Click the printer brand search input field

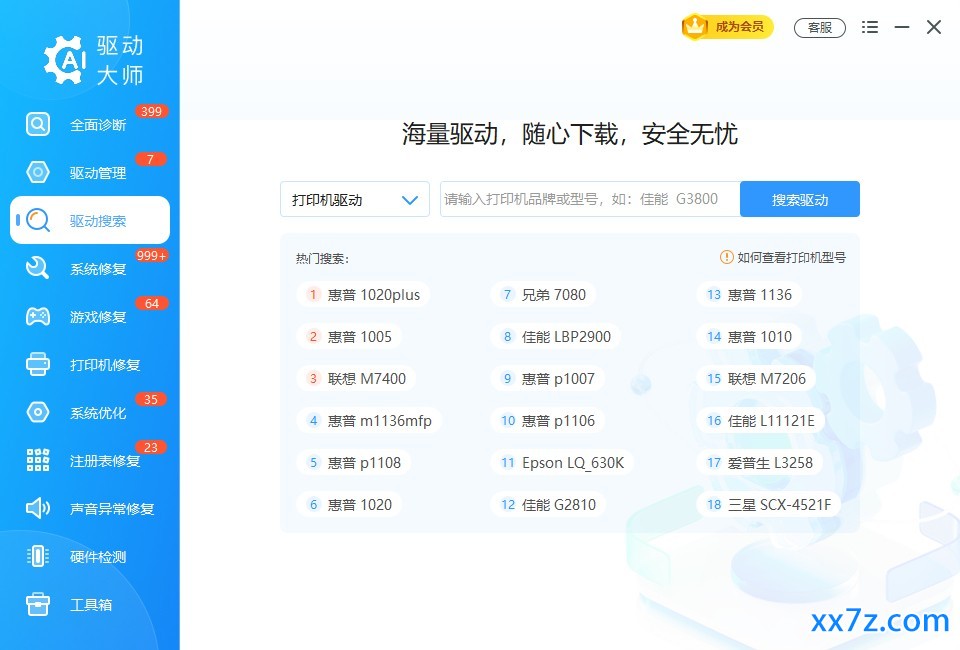tap(590, 200)
